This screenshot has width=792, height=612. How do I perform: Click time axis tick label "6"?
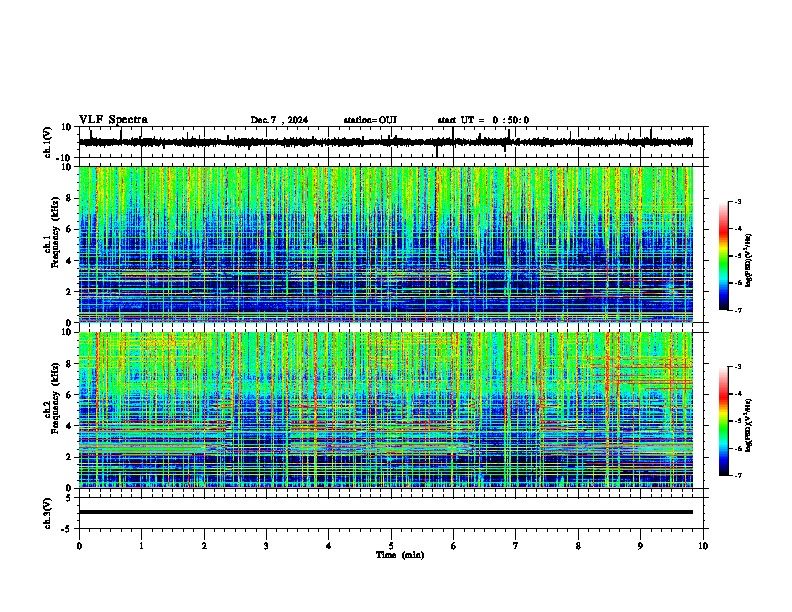point(454,546)
